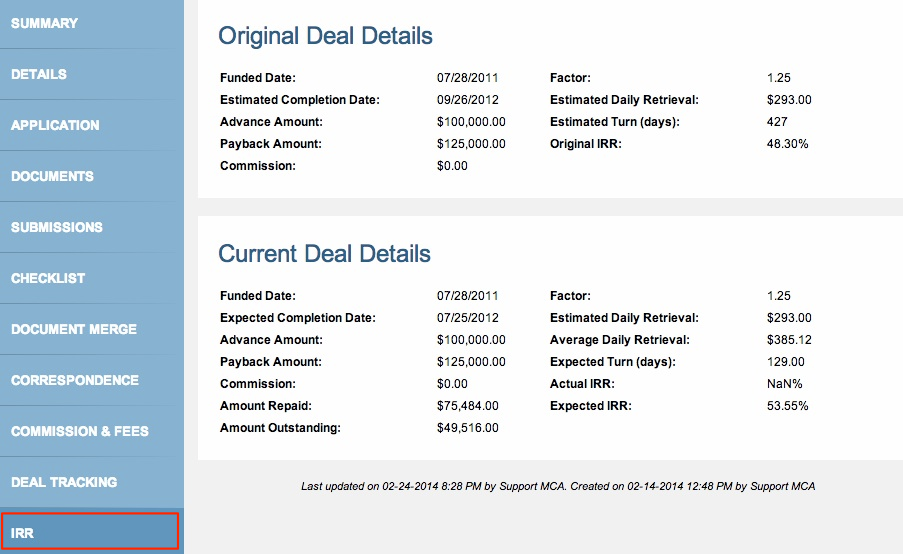Click Average Daily Retrieval value $385.12

tap(789, 340)
